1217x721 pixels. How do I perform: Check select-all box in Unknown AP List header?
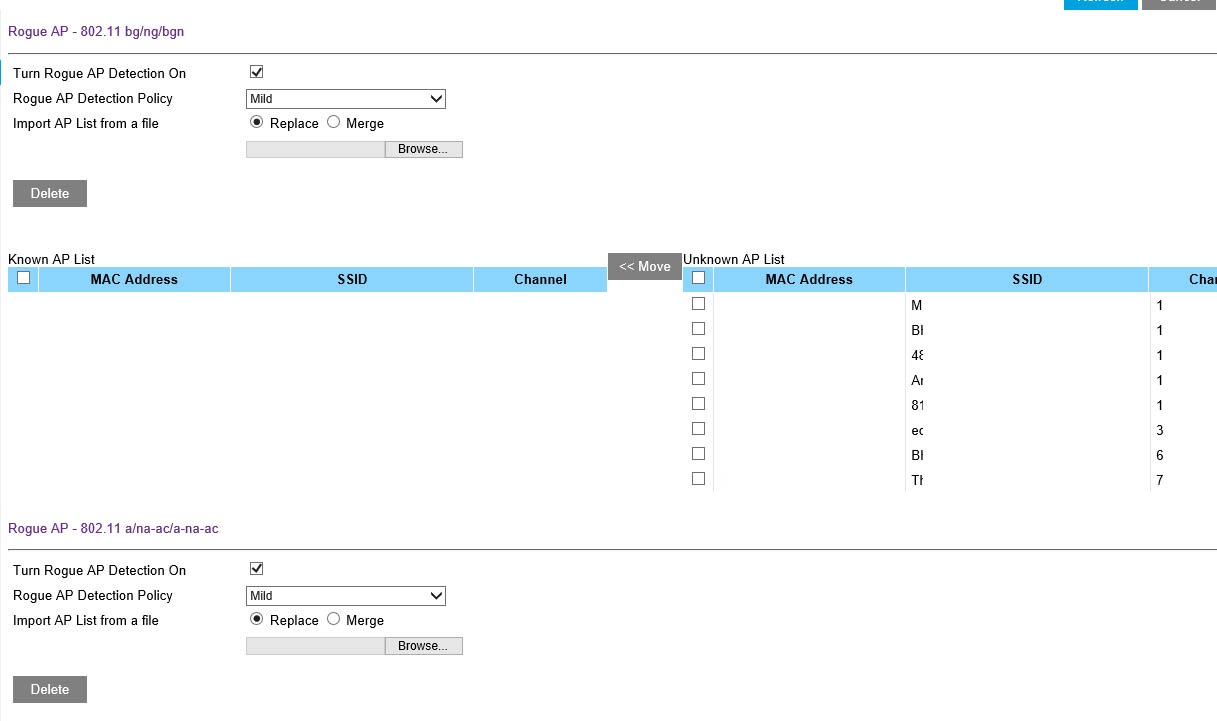click(699, 278)
